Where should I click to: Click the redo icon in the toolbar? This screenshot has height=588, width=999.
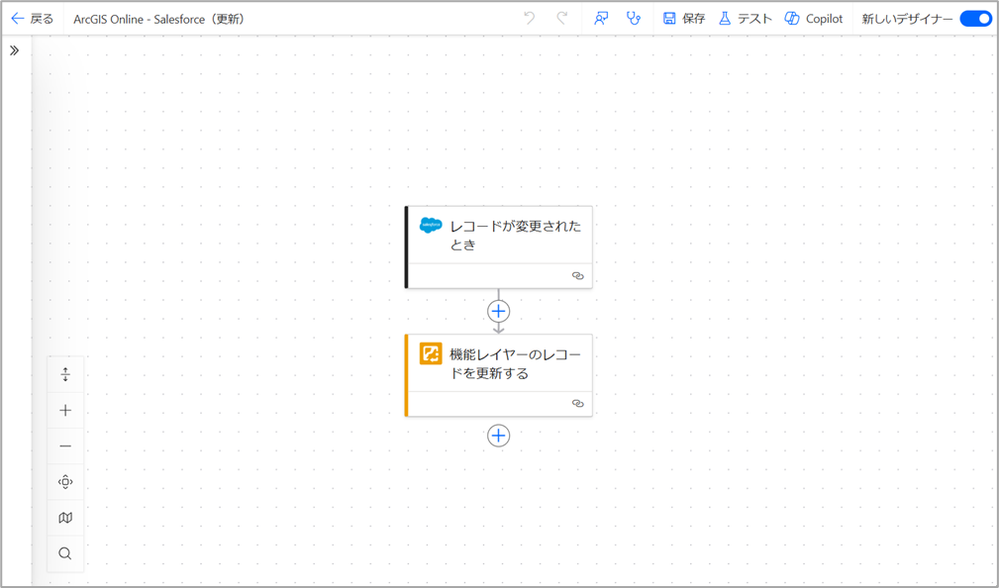point(563,17)
